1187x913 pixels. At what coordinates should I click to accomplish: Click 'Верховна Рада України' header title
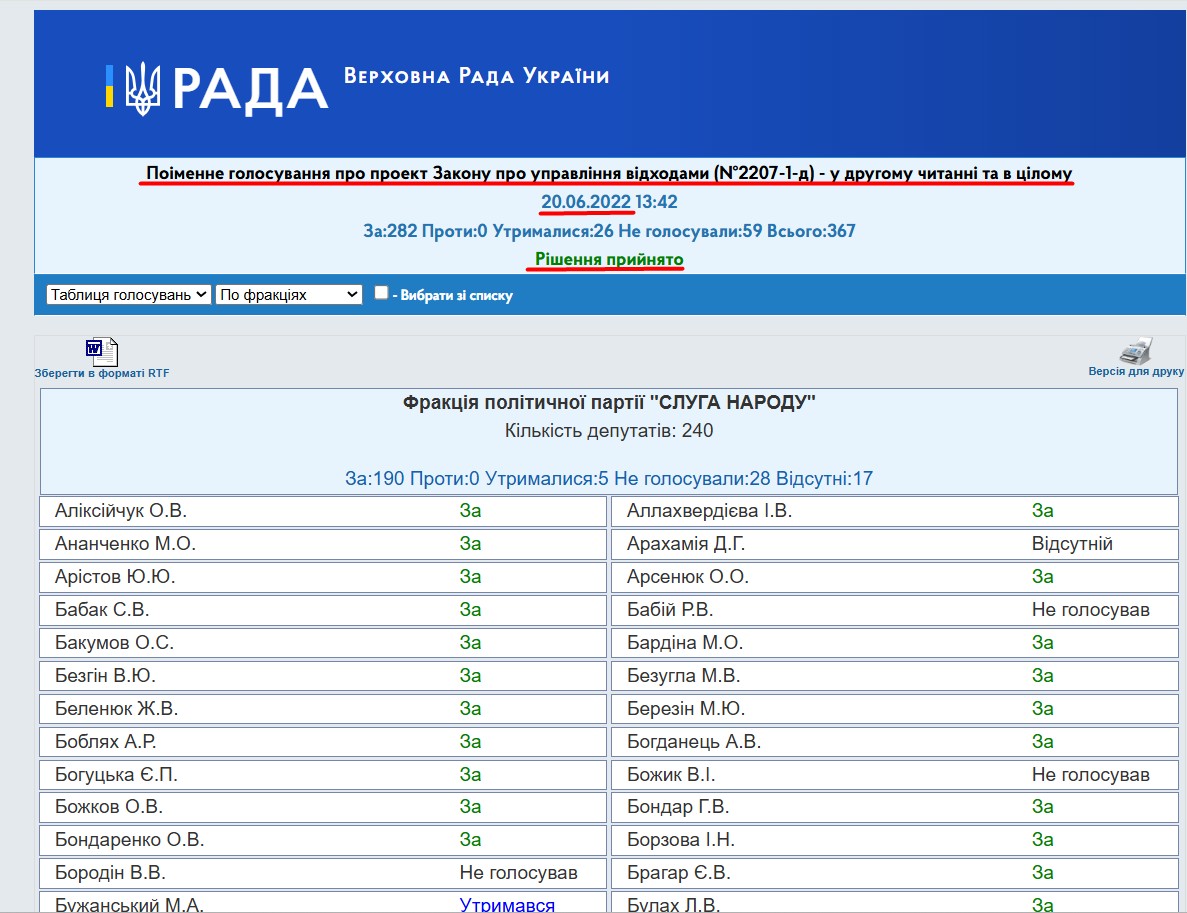[476, 76]
